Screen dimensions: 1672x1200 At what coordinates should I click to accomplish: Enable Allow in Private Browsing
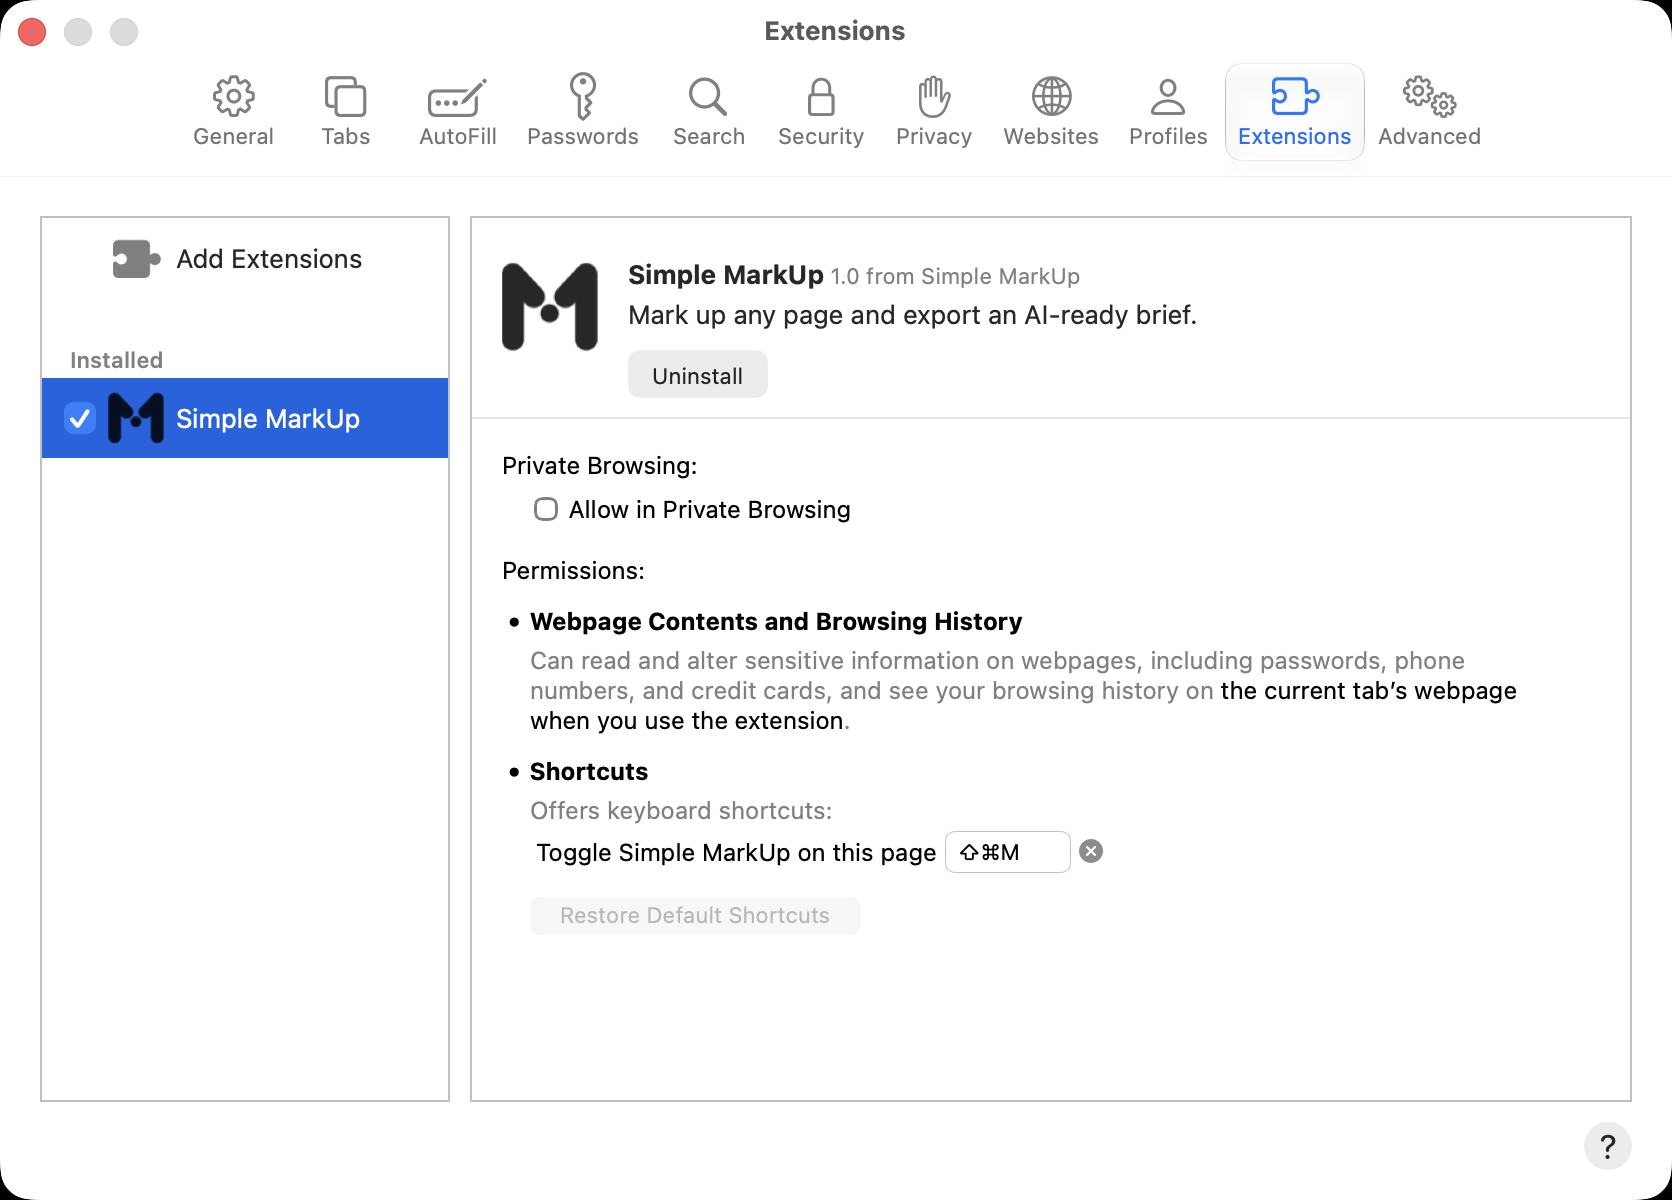[546, 510]
